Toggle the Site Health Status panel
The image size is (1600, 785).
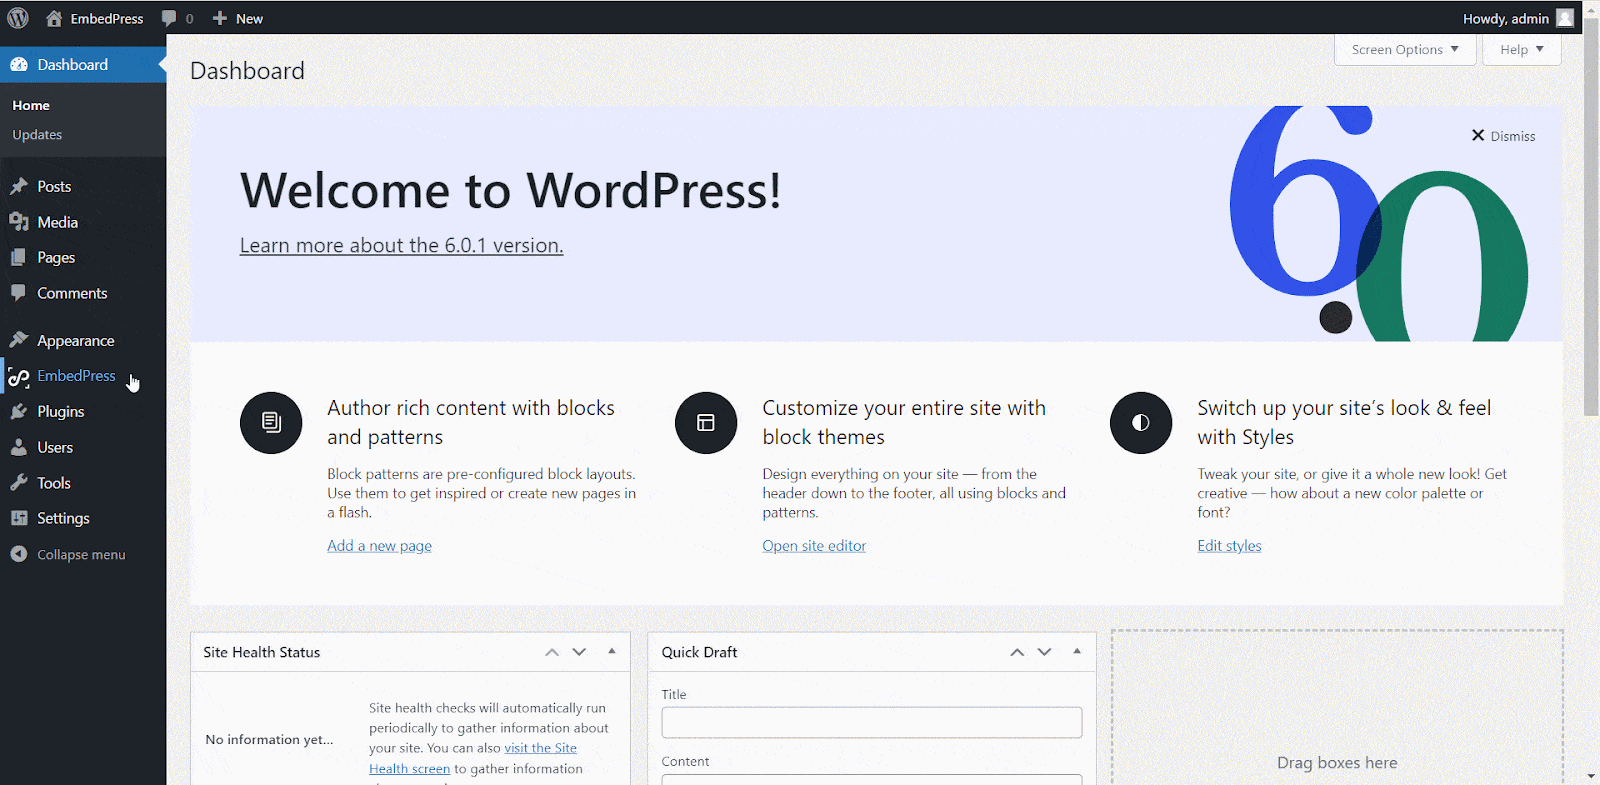[612, 651]
